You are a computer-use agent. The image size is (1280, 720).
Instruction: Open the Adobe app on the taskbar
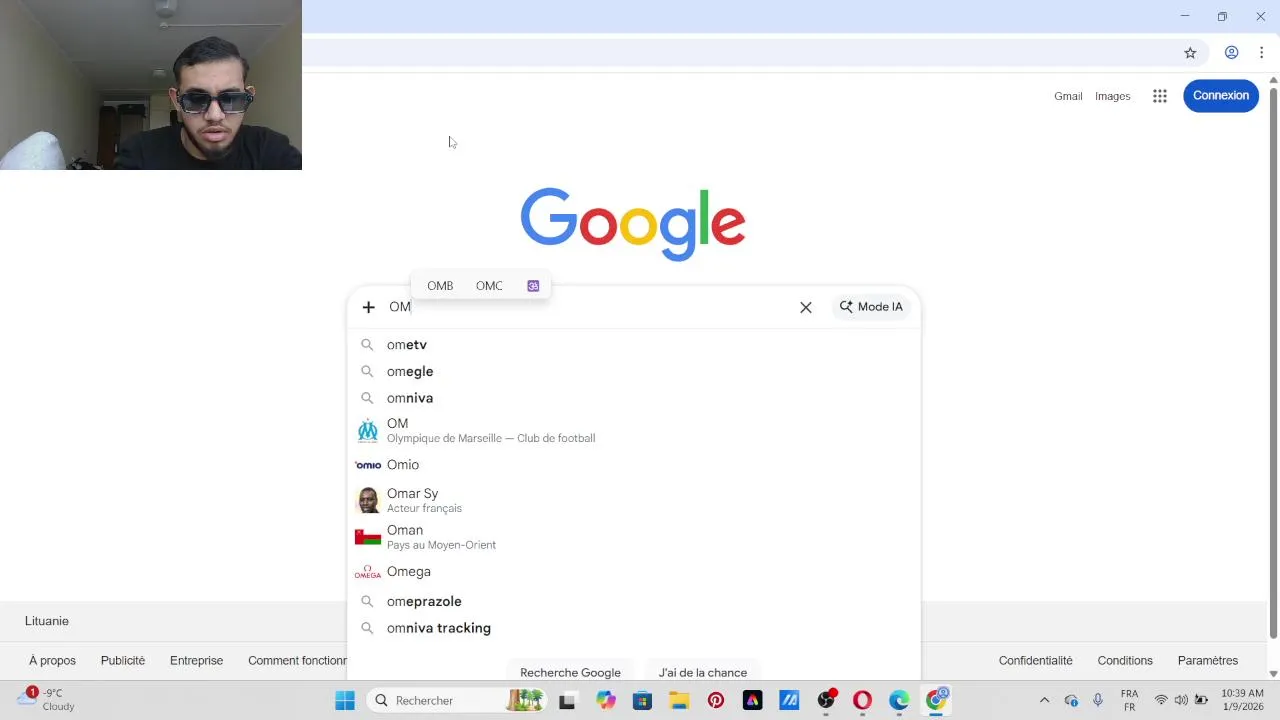pyautogui.click(x=752, y=700)
